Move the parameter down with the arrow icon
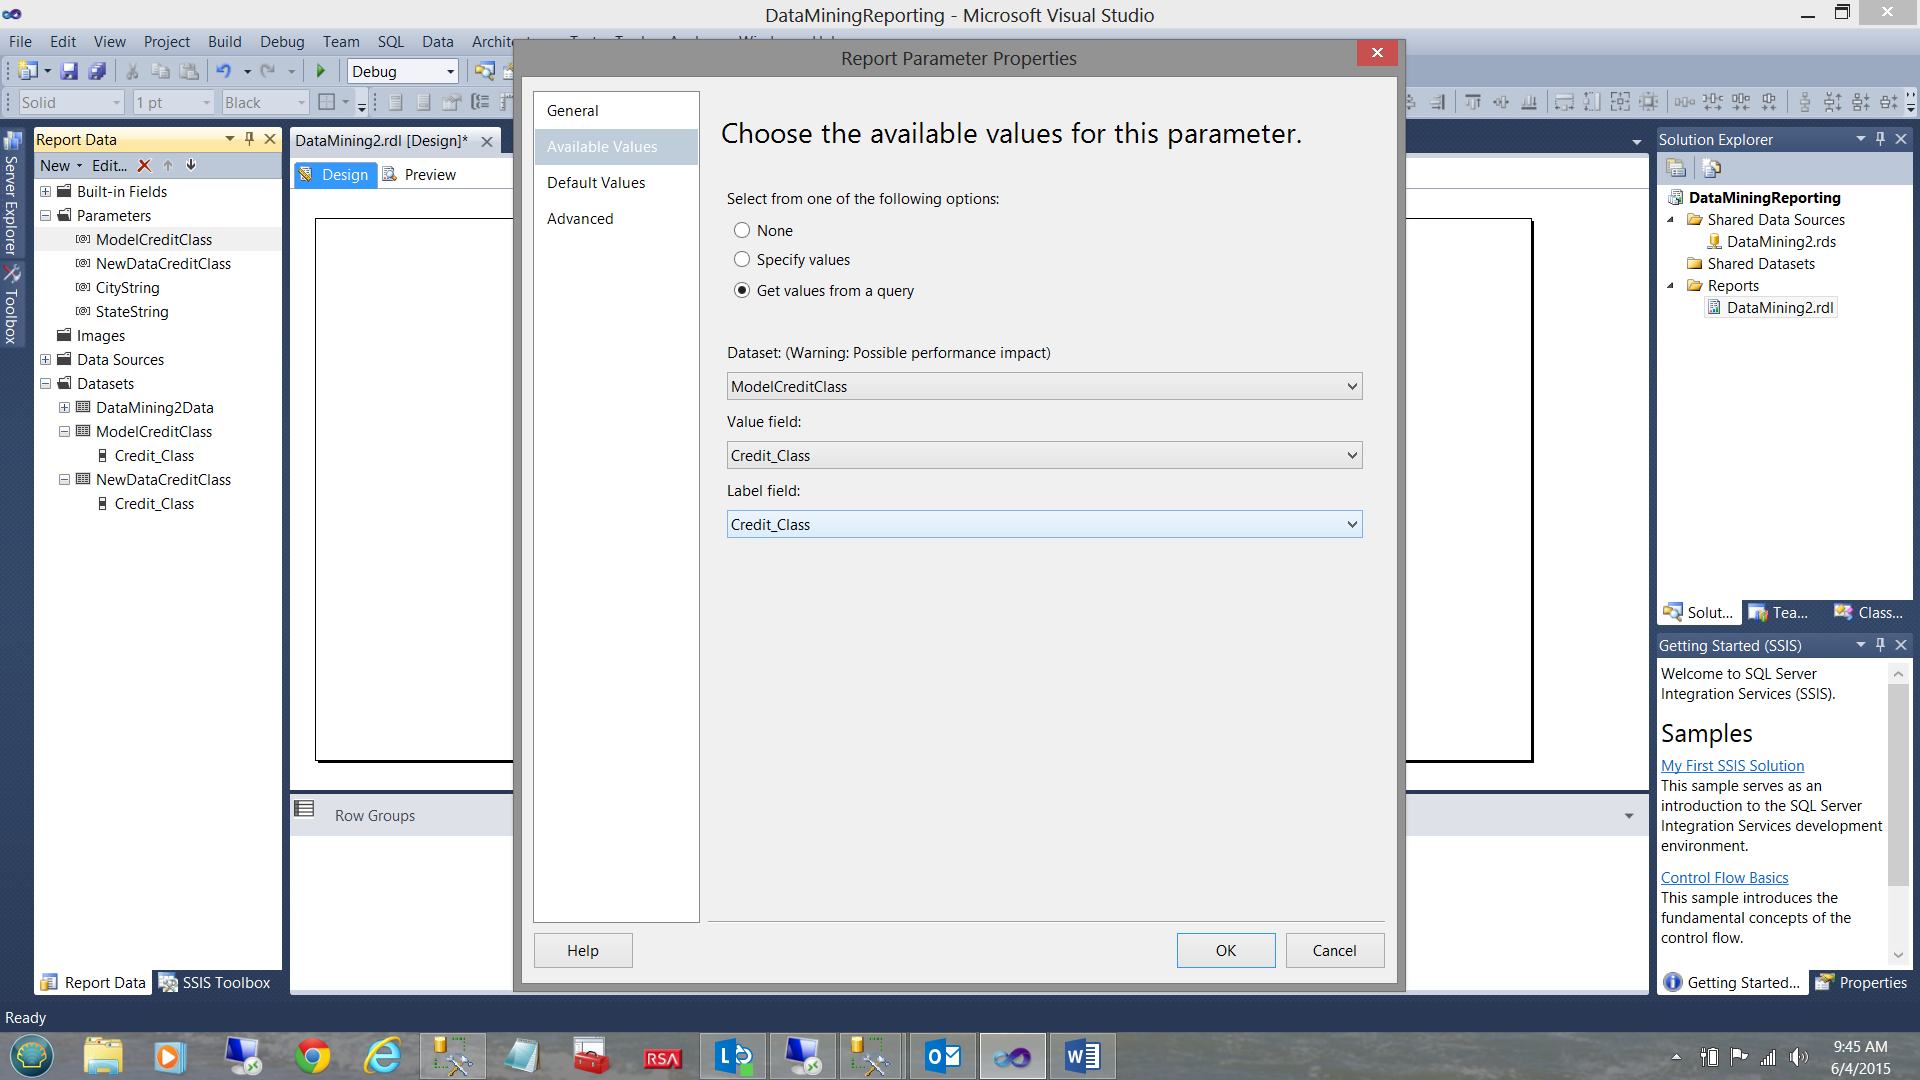Viewport: 1920px width, 1080px height. pos(191,166)
